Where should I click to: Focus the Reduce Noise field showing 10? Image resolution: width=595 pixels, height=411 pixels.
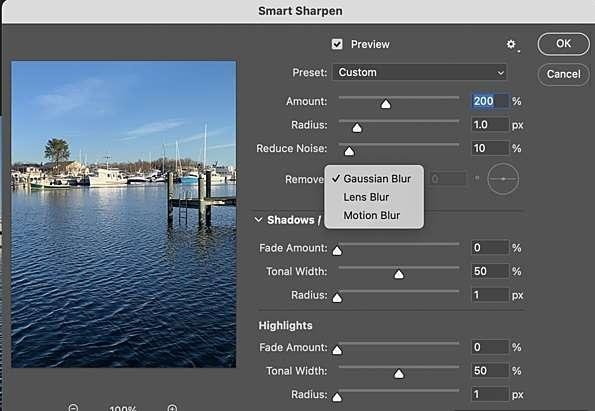pyautogui.click(x=490, y=148)
